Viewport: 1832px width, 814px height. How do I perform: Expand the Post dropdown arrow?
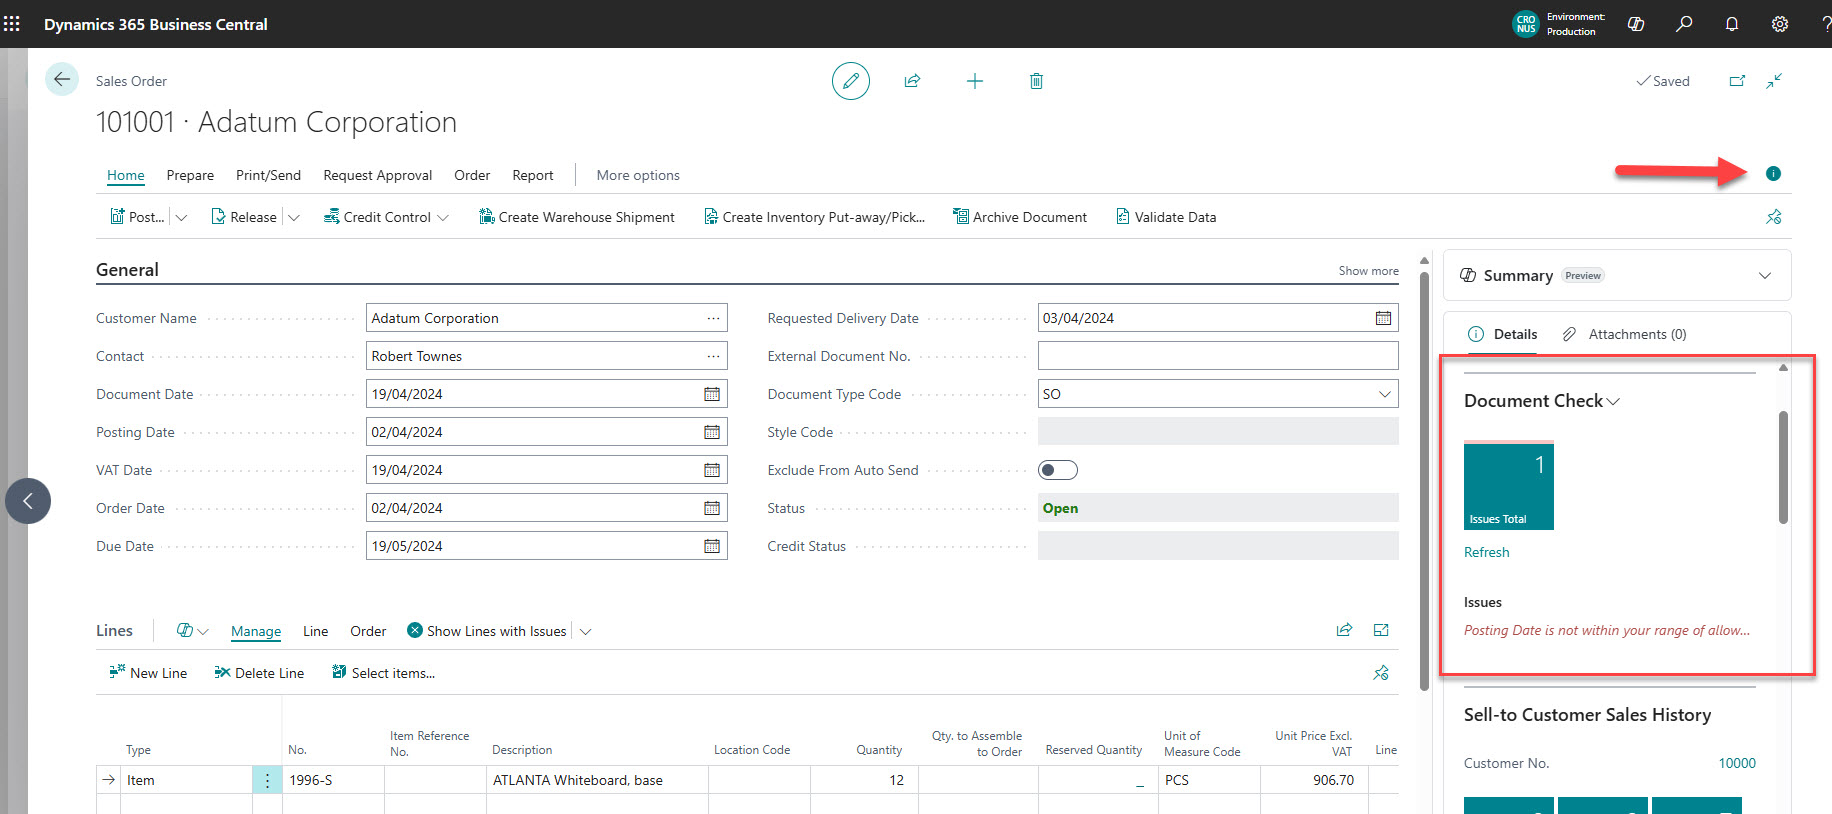coord(181,217)
